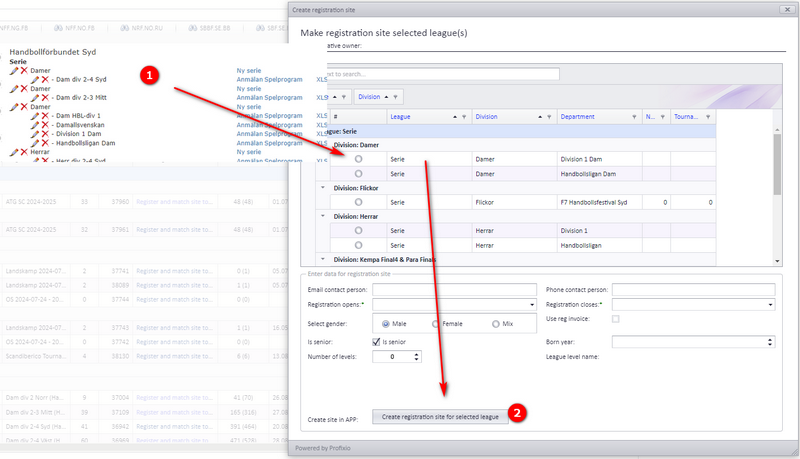Screen dimensions: 800x459
Task: Toggle sort arrow on the Division group chip
Action: pos(386,97)
